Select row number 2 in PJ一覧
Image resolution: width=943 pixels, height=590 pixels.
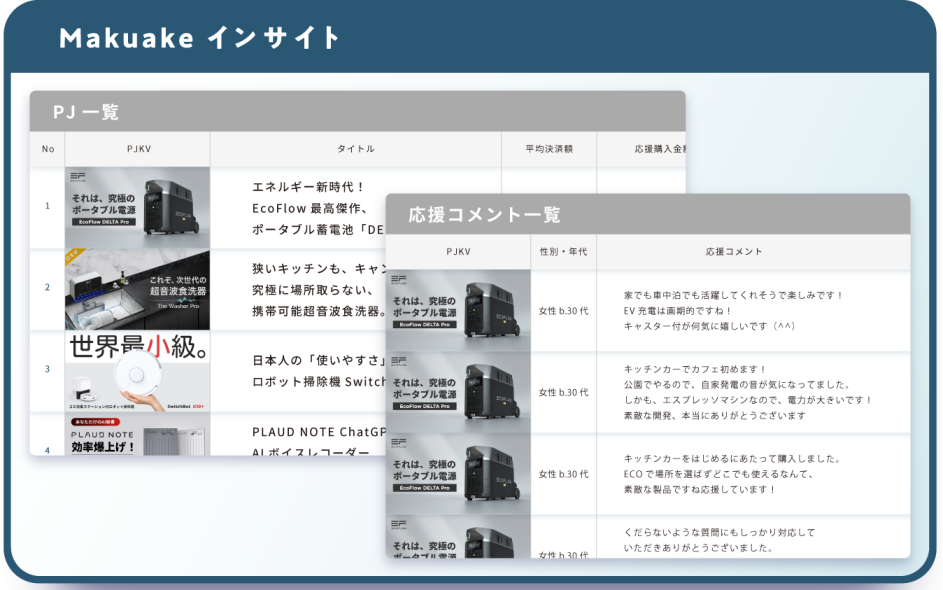[x=48, y=287]
